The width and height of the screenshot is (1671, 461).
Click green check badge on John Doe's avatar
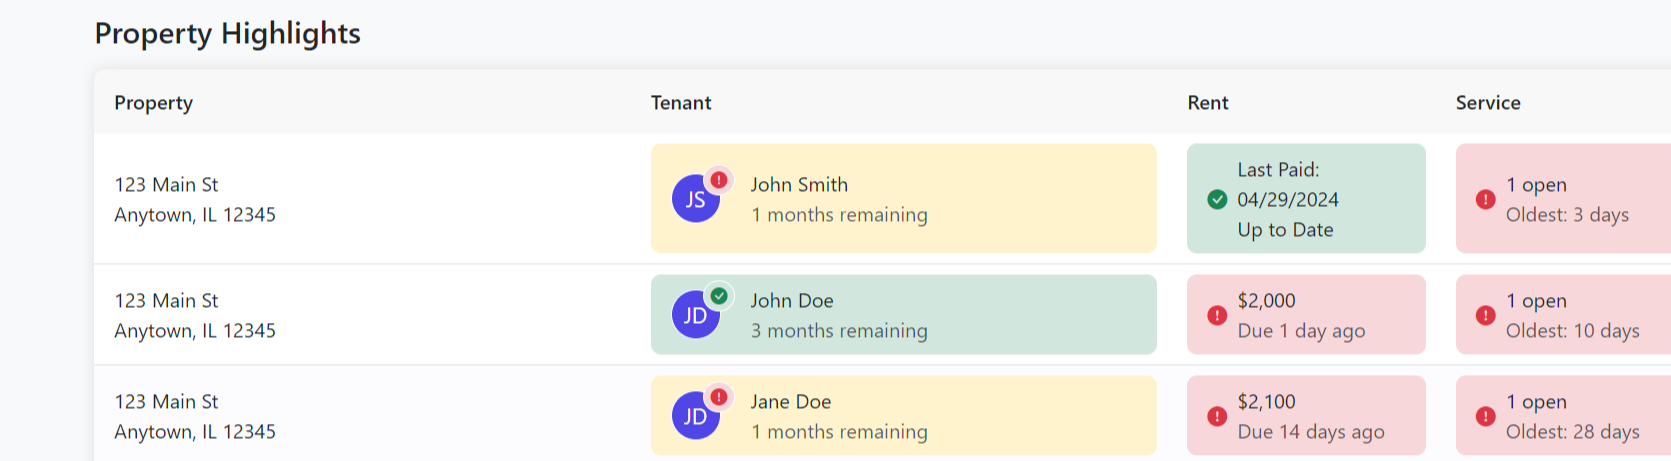[x=719, y=296]
